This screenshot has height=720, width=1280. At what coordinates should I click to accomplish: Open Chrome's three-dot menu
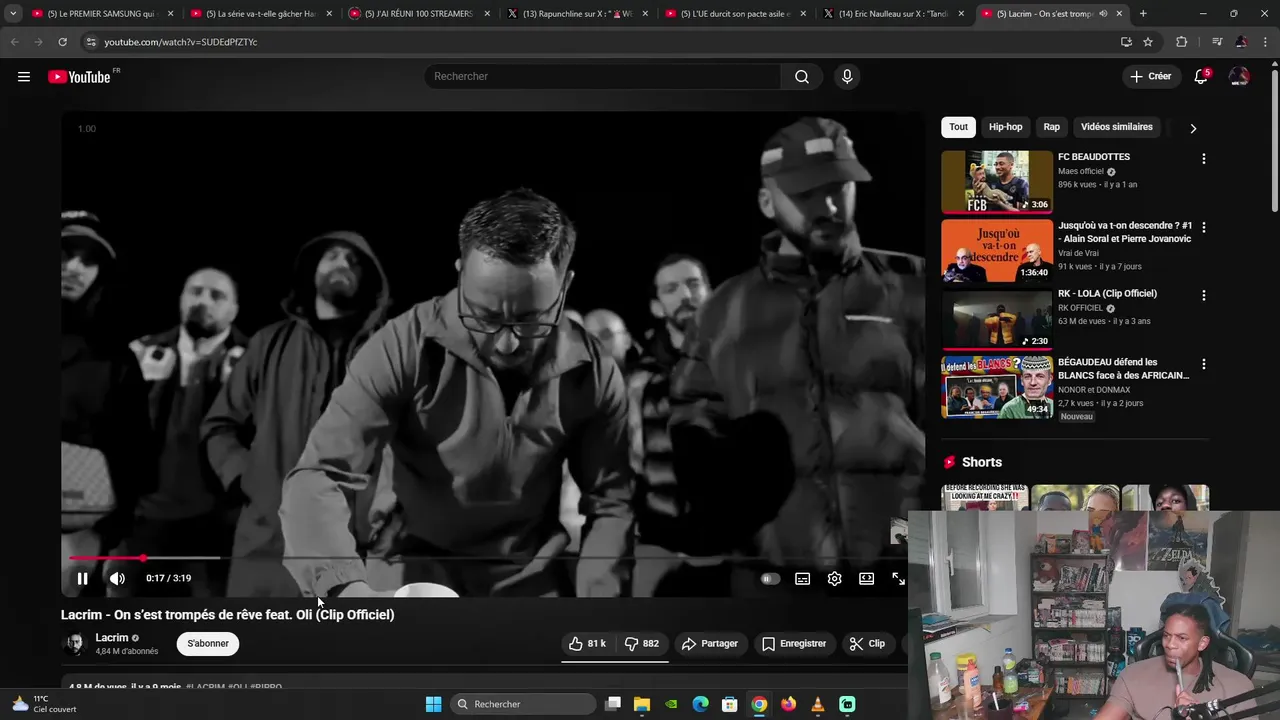pos(1266,42)
